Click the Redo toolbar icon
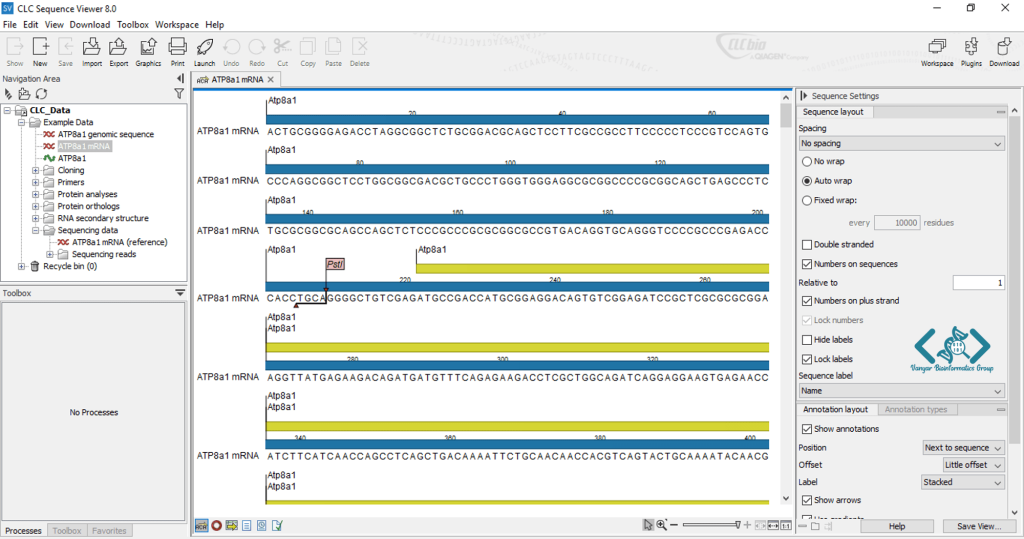Image resolution: width=1024 pixels, height=539 pixels. tap(257, 52)
